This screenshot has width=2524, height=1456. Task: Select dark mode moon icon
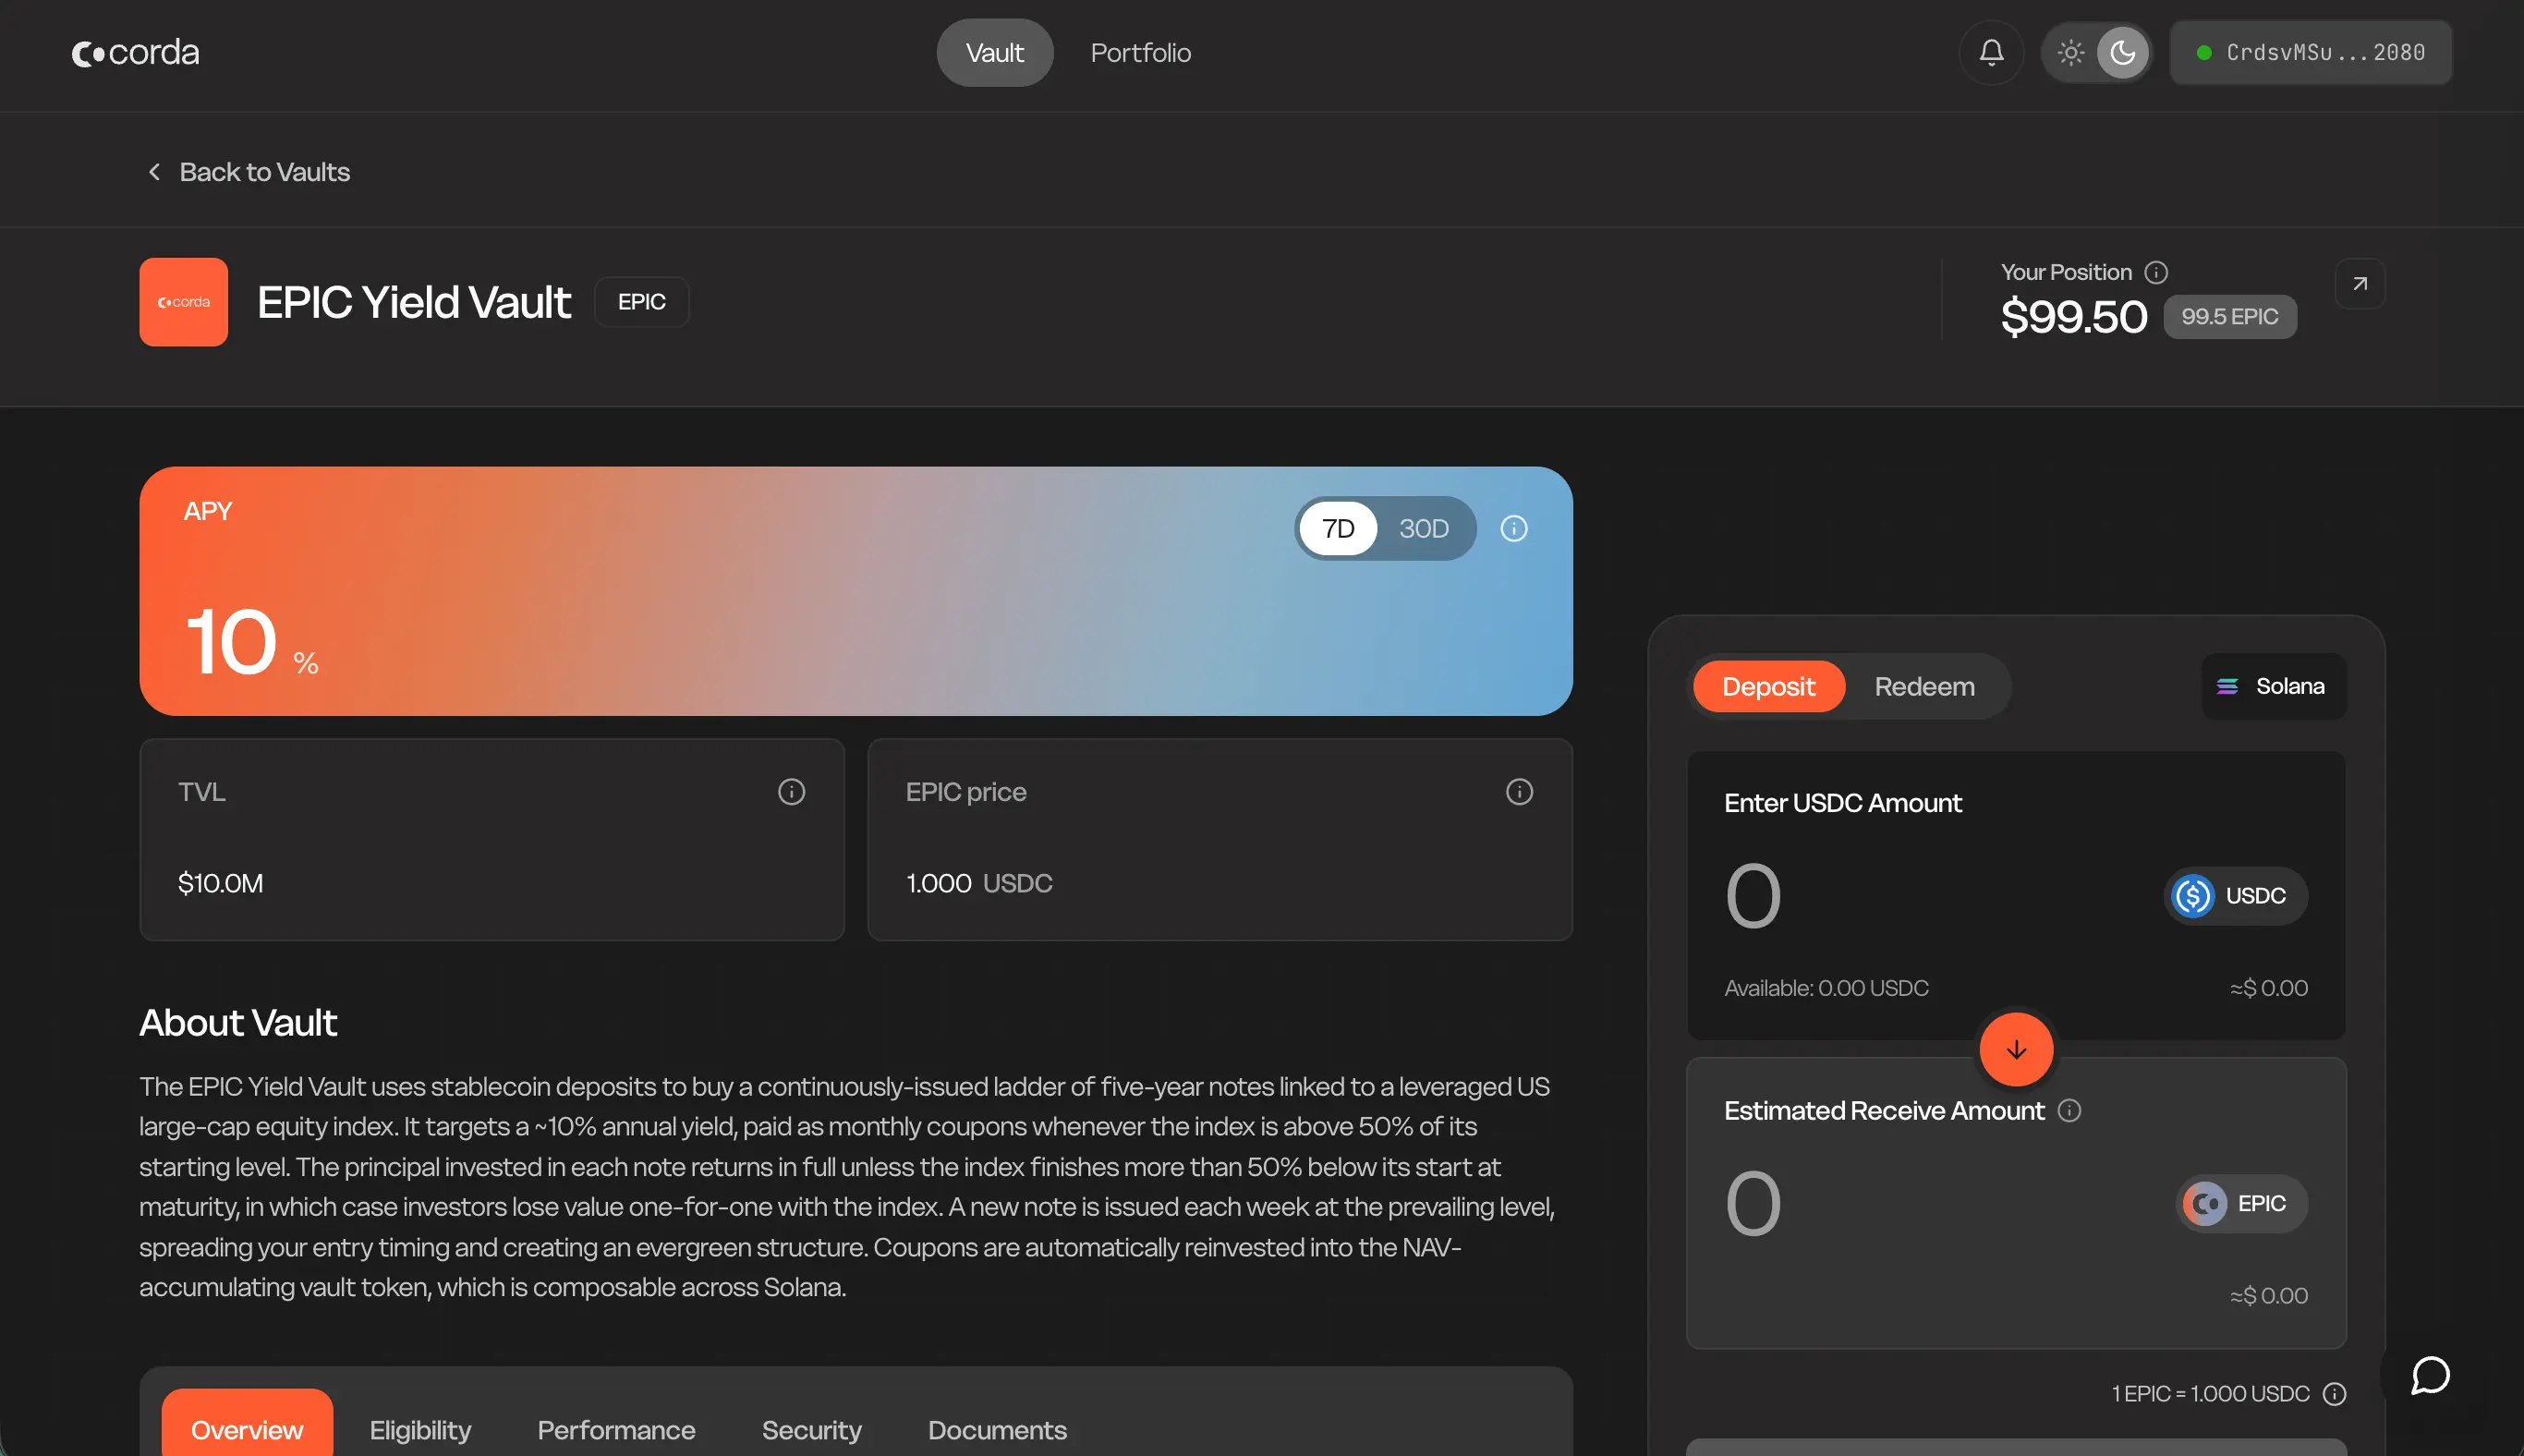pos(2122,52)
